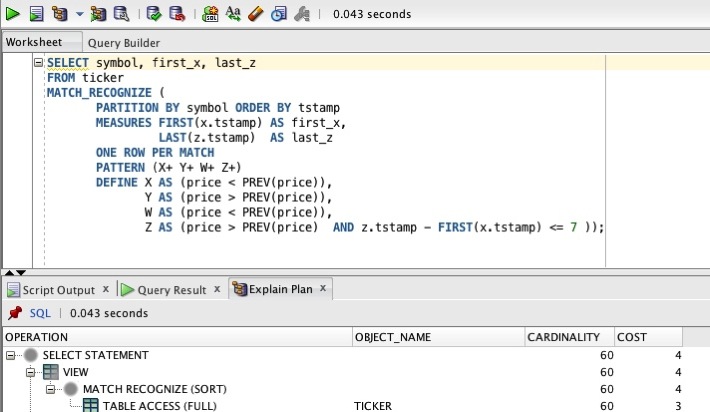710x412 pixels.
Task: Collapse the MATCH RECOGNIZE (SORT) node
Action: click(x=50, y=389)
